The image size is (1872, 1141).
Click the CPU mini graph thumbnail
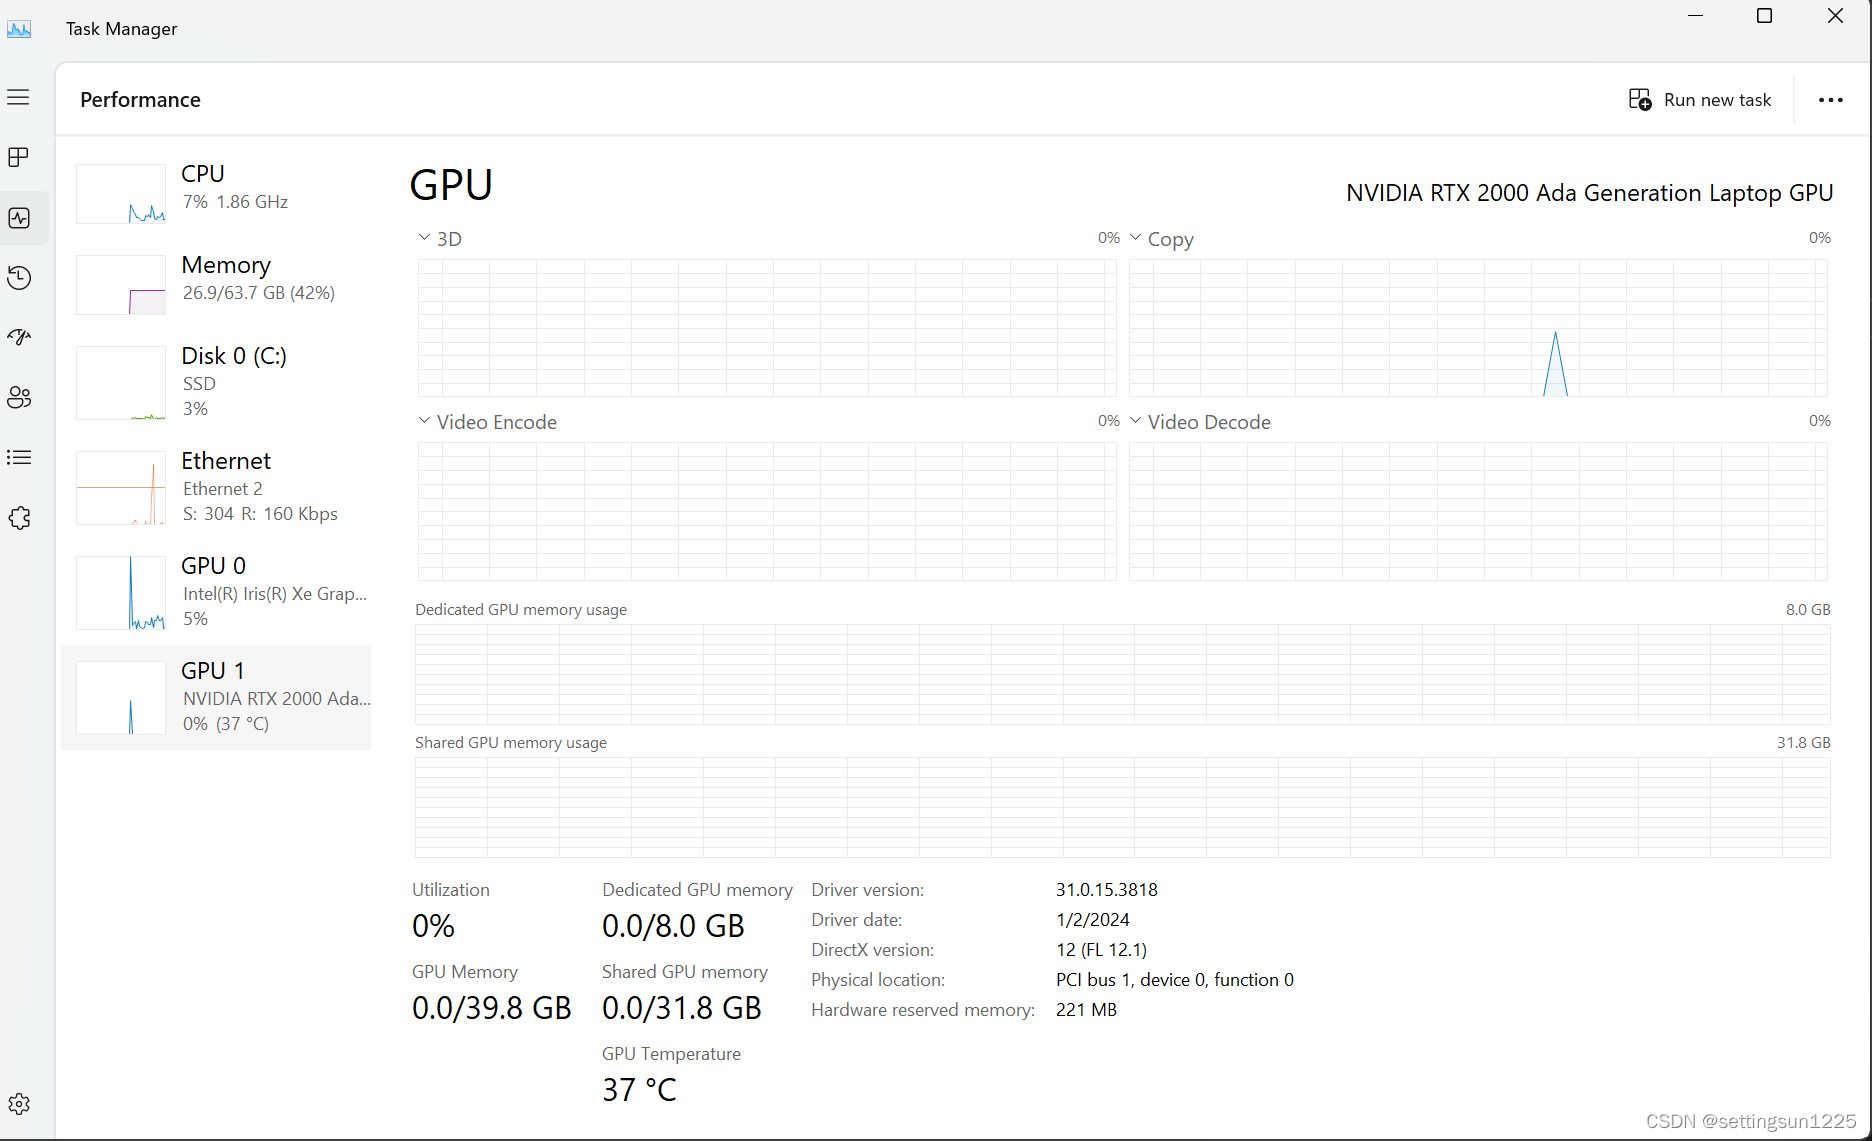click(x=121, y=194)
